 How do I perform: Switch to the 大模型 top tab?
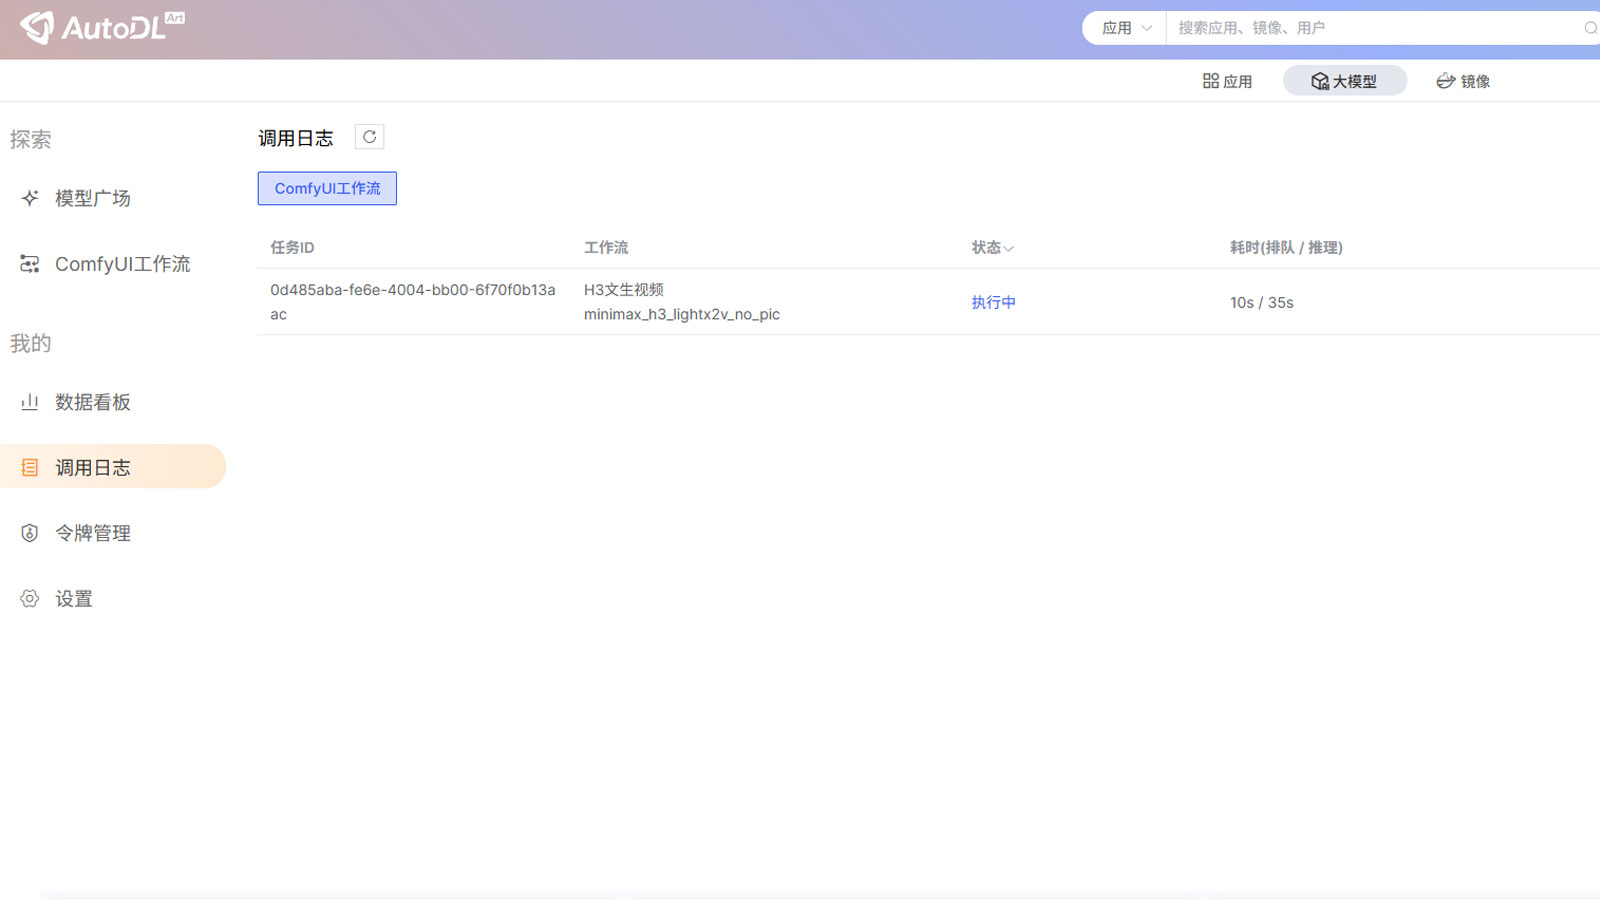tap(1344, 81)
